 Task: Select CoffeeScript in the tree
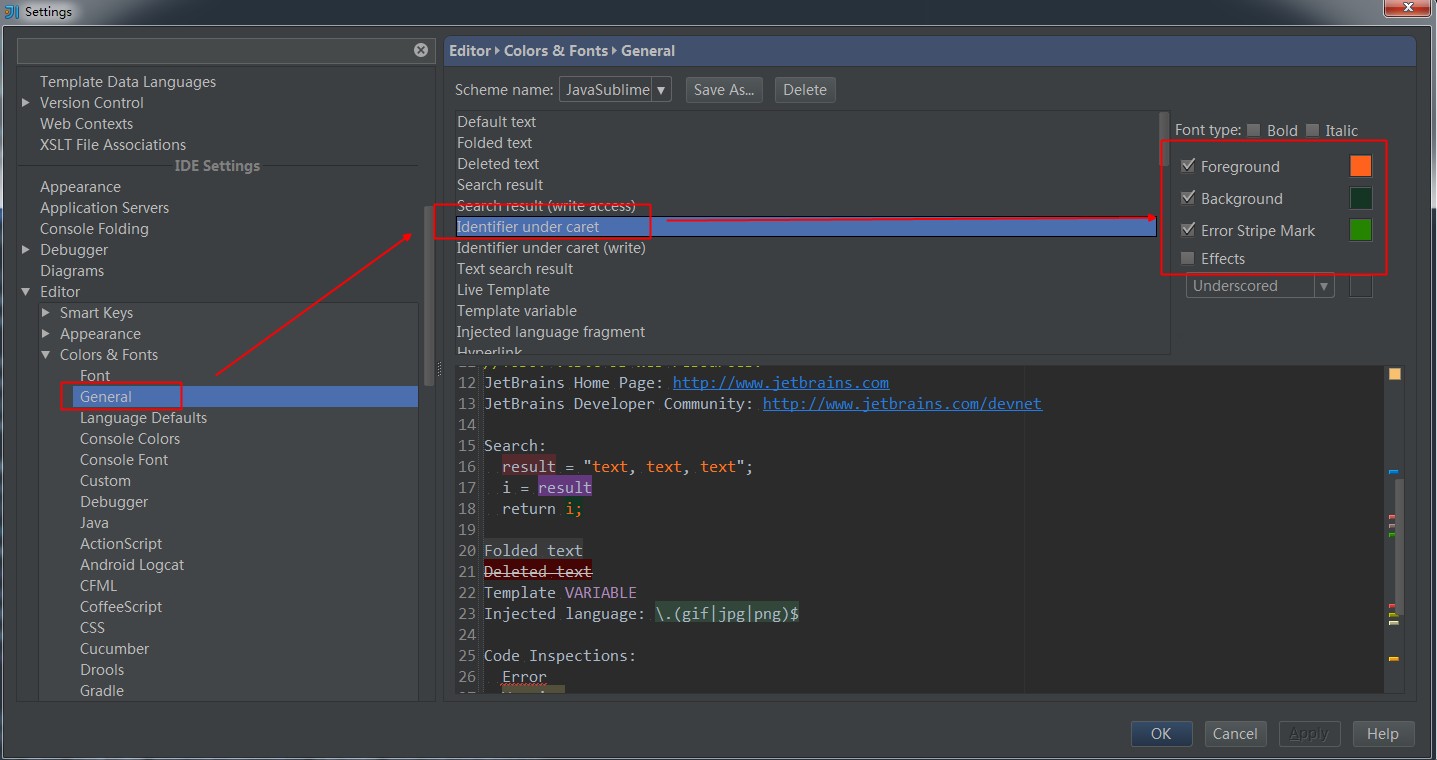121,606
